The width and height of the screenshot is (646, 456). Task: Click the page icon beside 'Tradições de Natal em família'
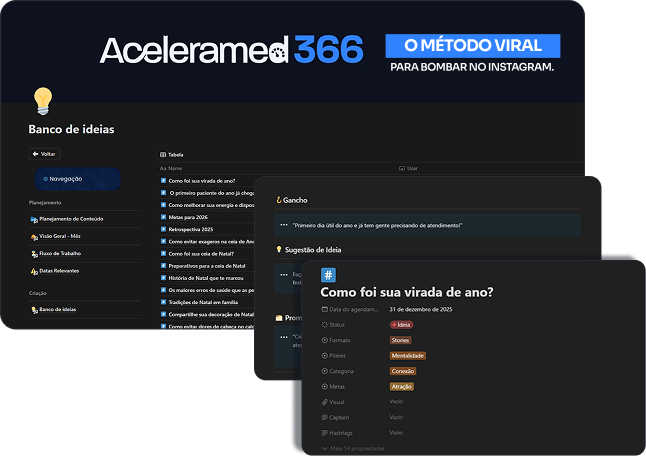[x=163, y=302]
